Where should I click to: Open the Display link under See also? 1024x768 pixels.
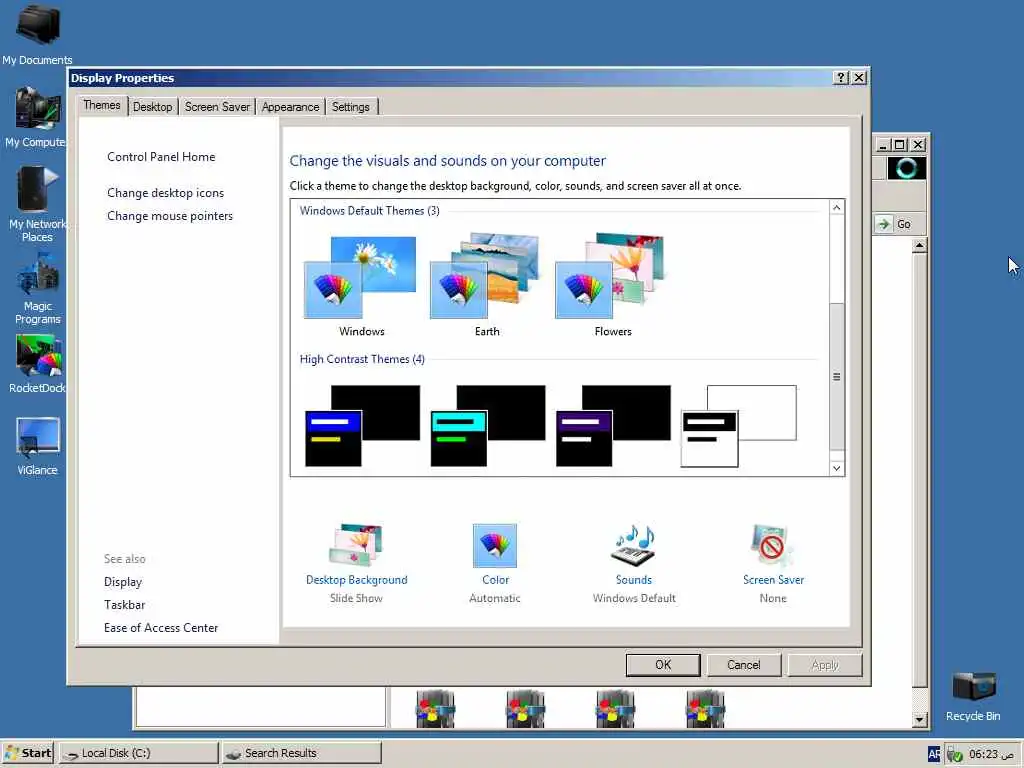[123, 582]
